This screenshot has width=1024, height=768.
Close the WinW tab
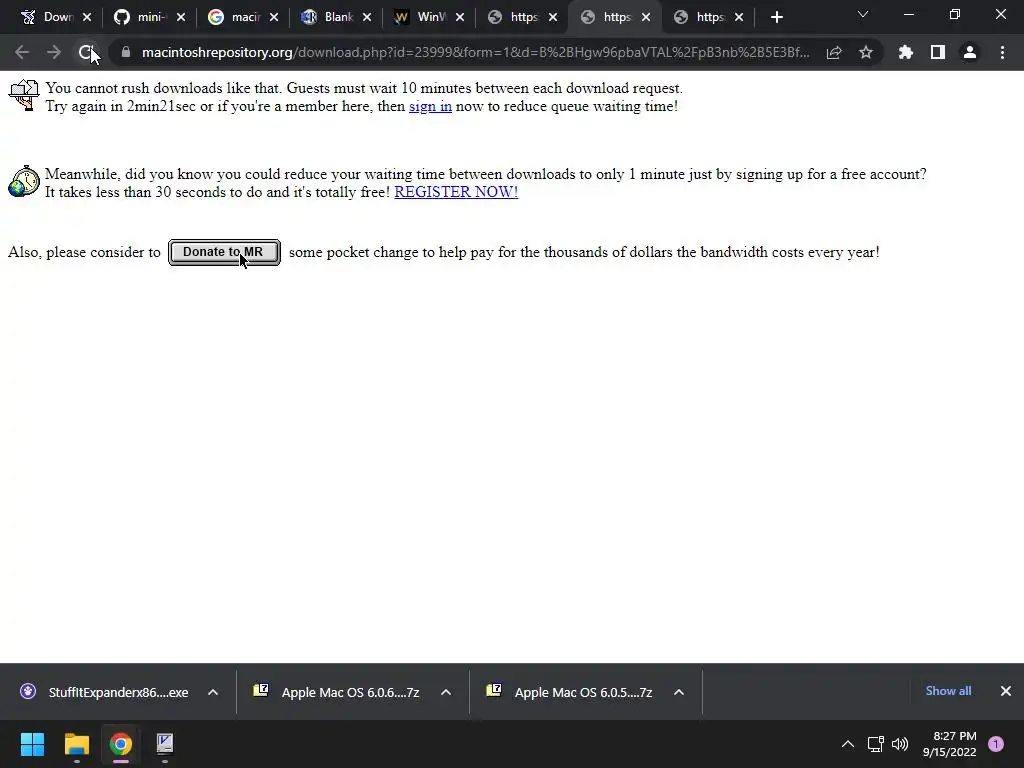pyautogui.click(x=460, y=17)
